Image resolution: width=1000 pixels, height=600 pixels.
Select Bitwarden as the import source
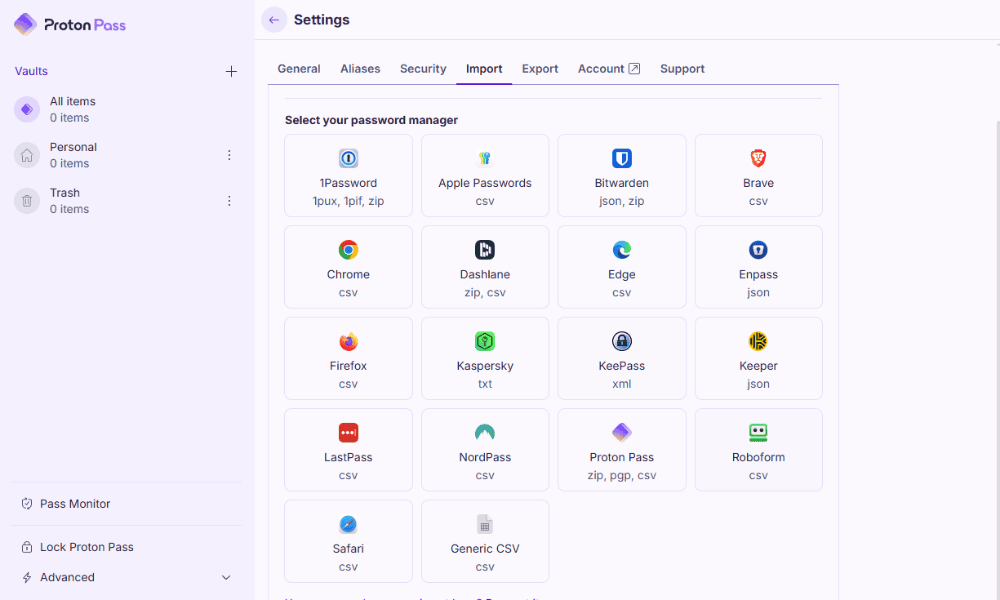coord(621,176)
